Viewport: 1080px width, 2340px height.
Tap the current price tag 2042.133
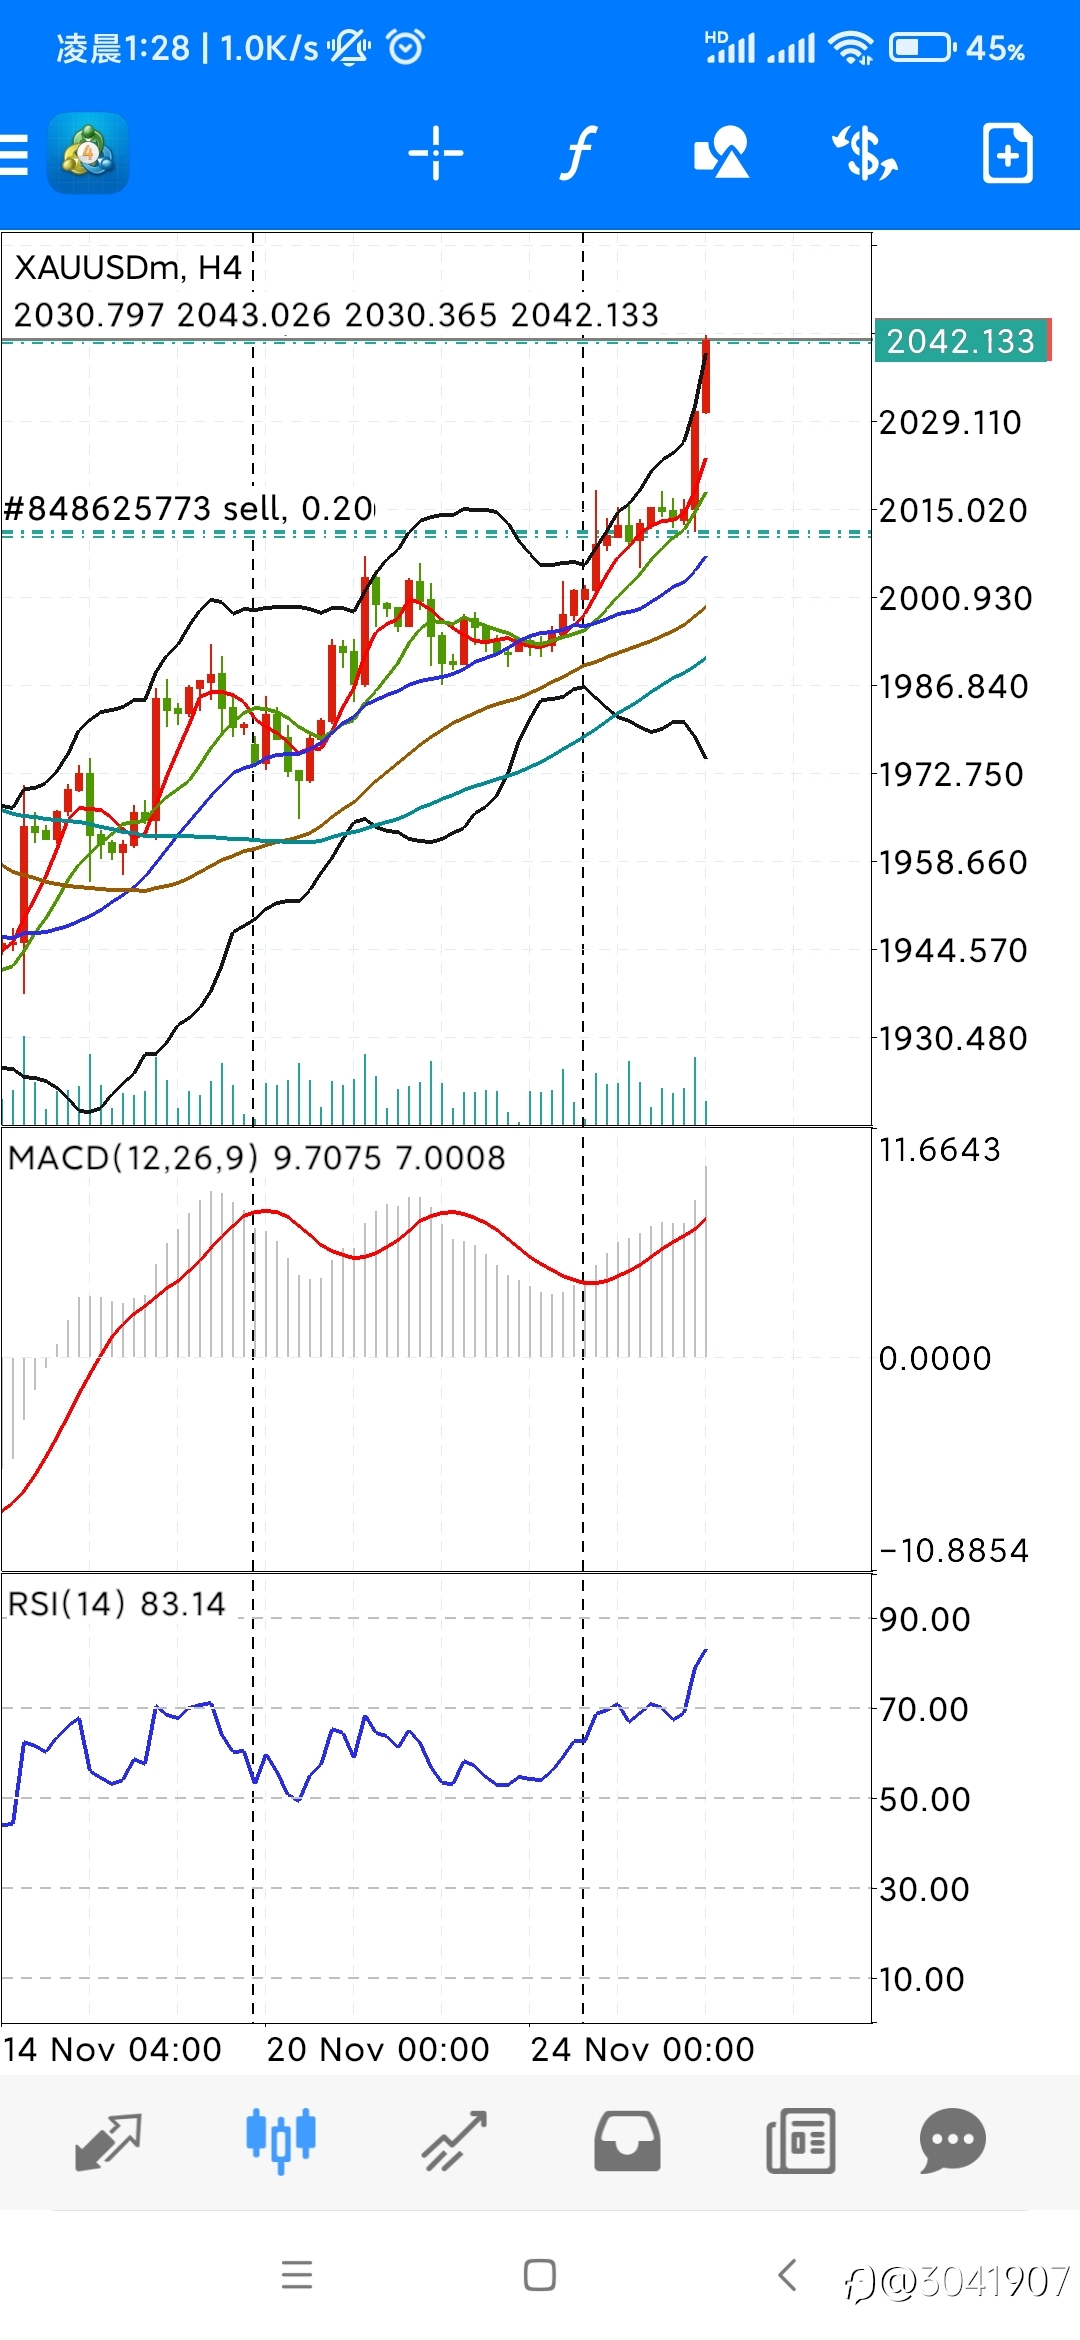click(961, 341)
